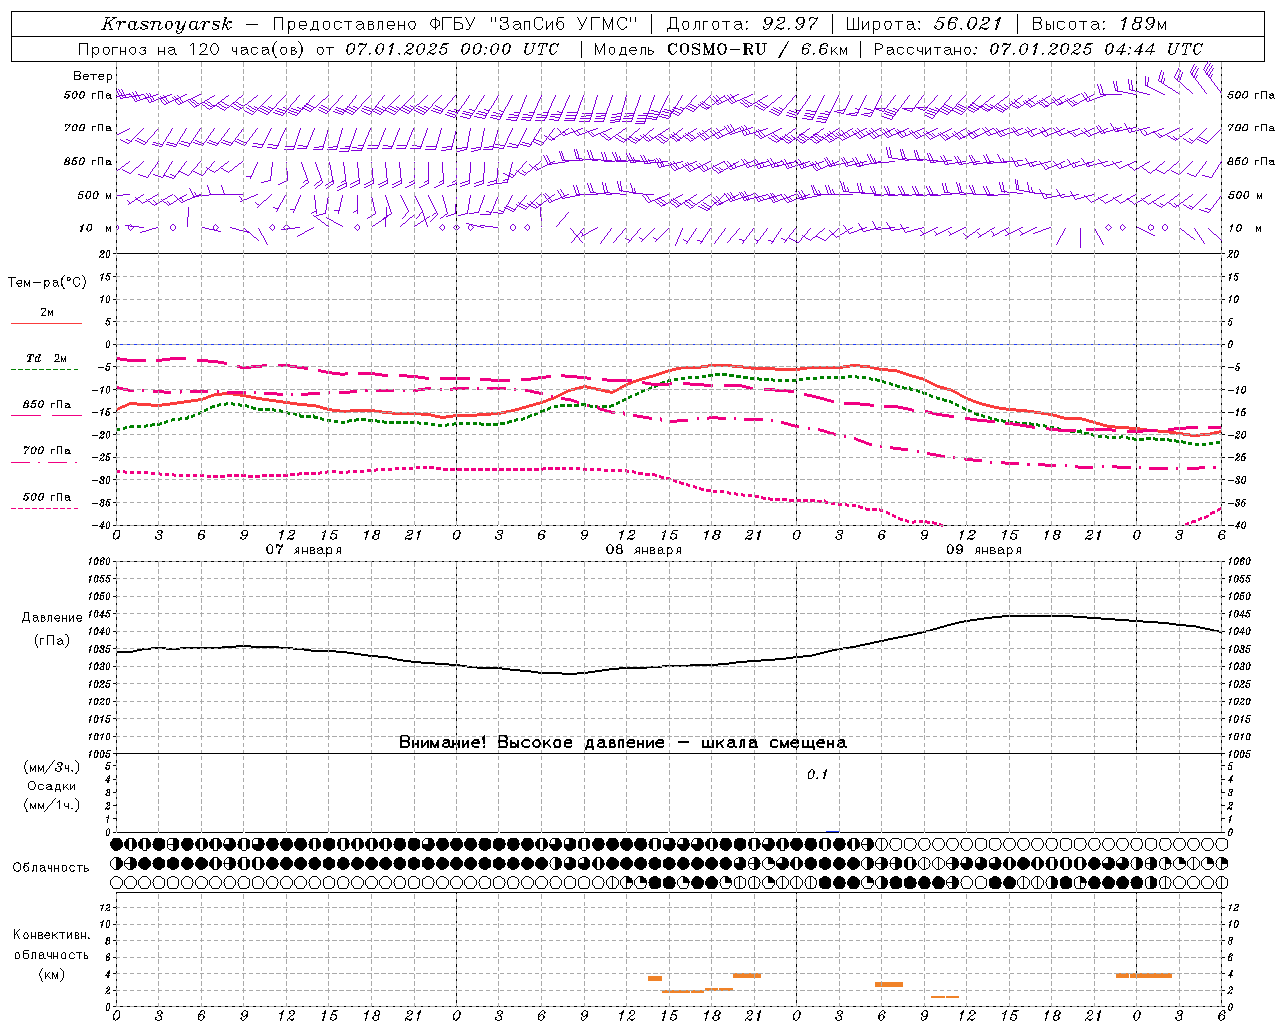Click the latitude value Широта: 56.021
The image size is (1280, 1024).
pos(924,24)
